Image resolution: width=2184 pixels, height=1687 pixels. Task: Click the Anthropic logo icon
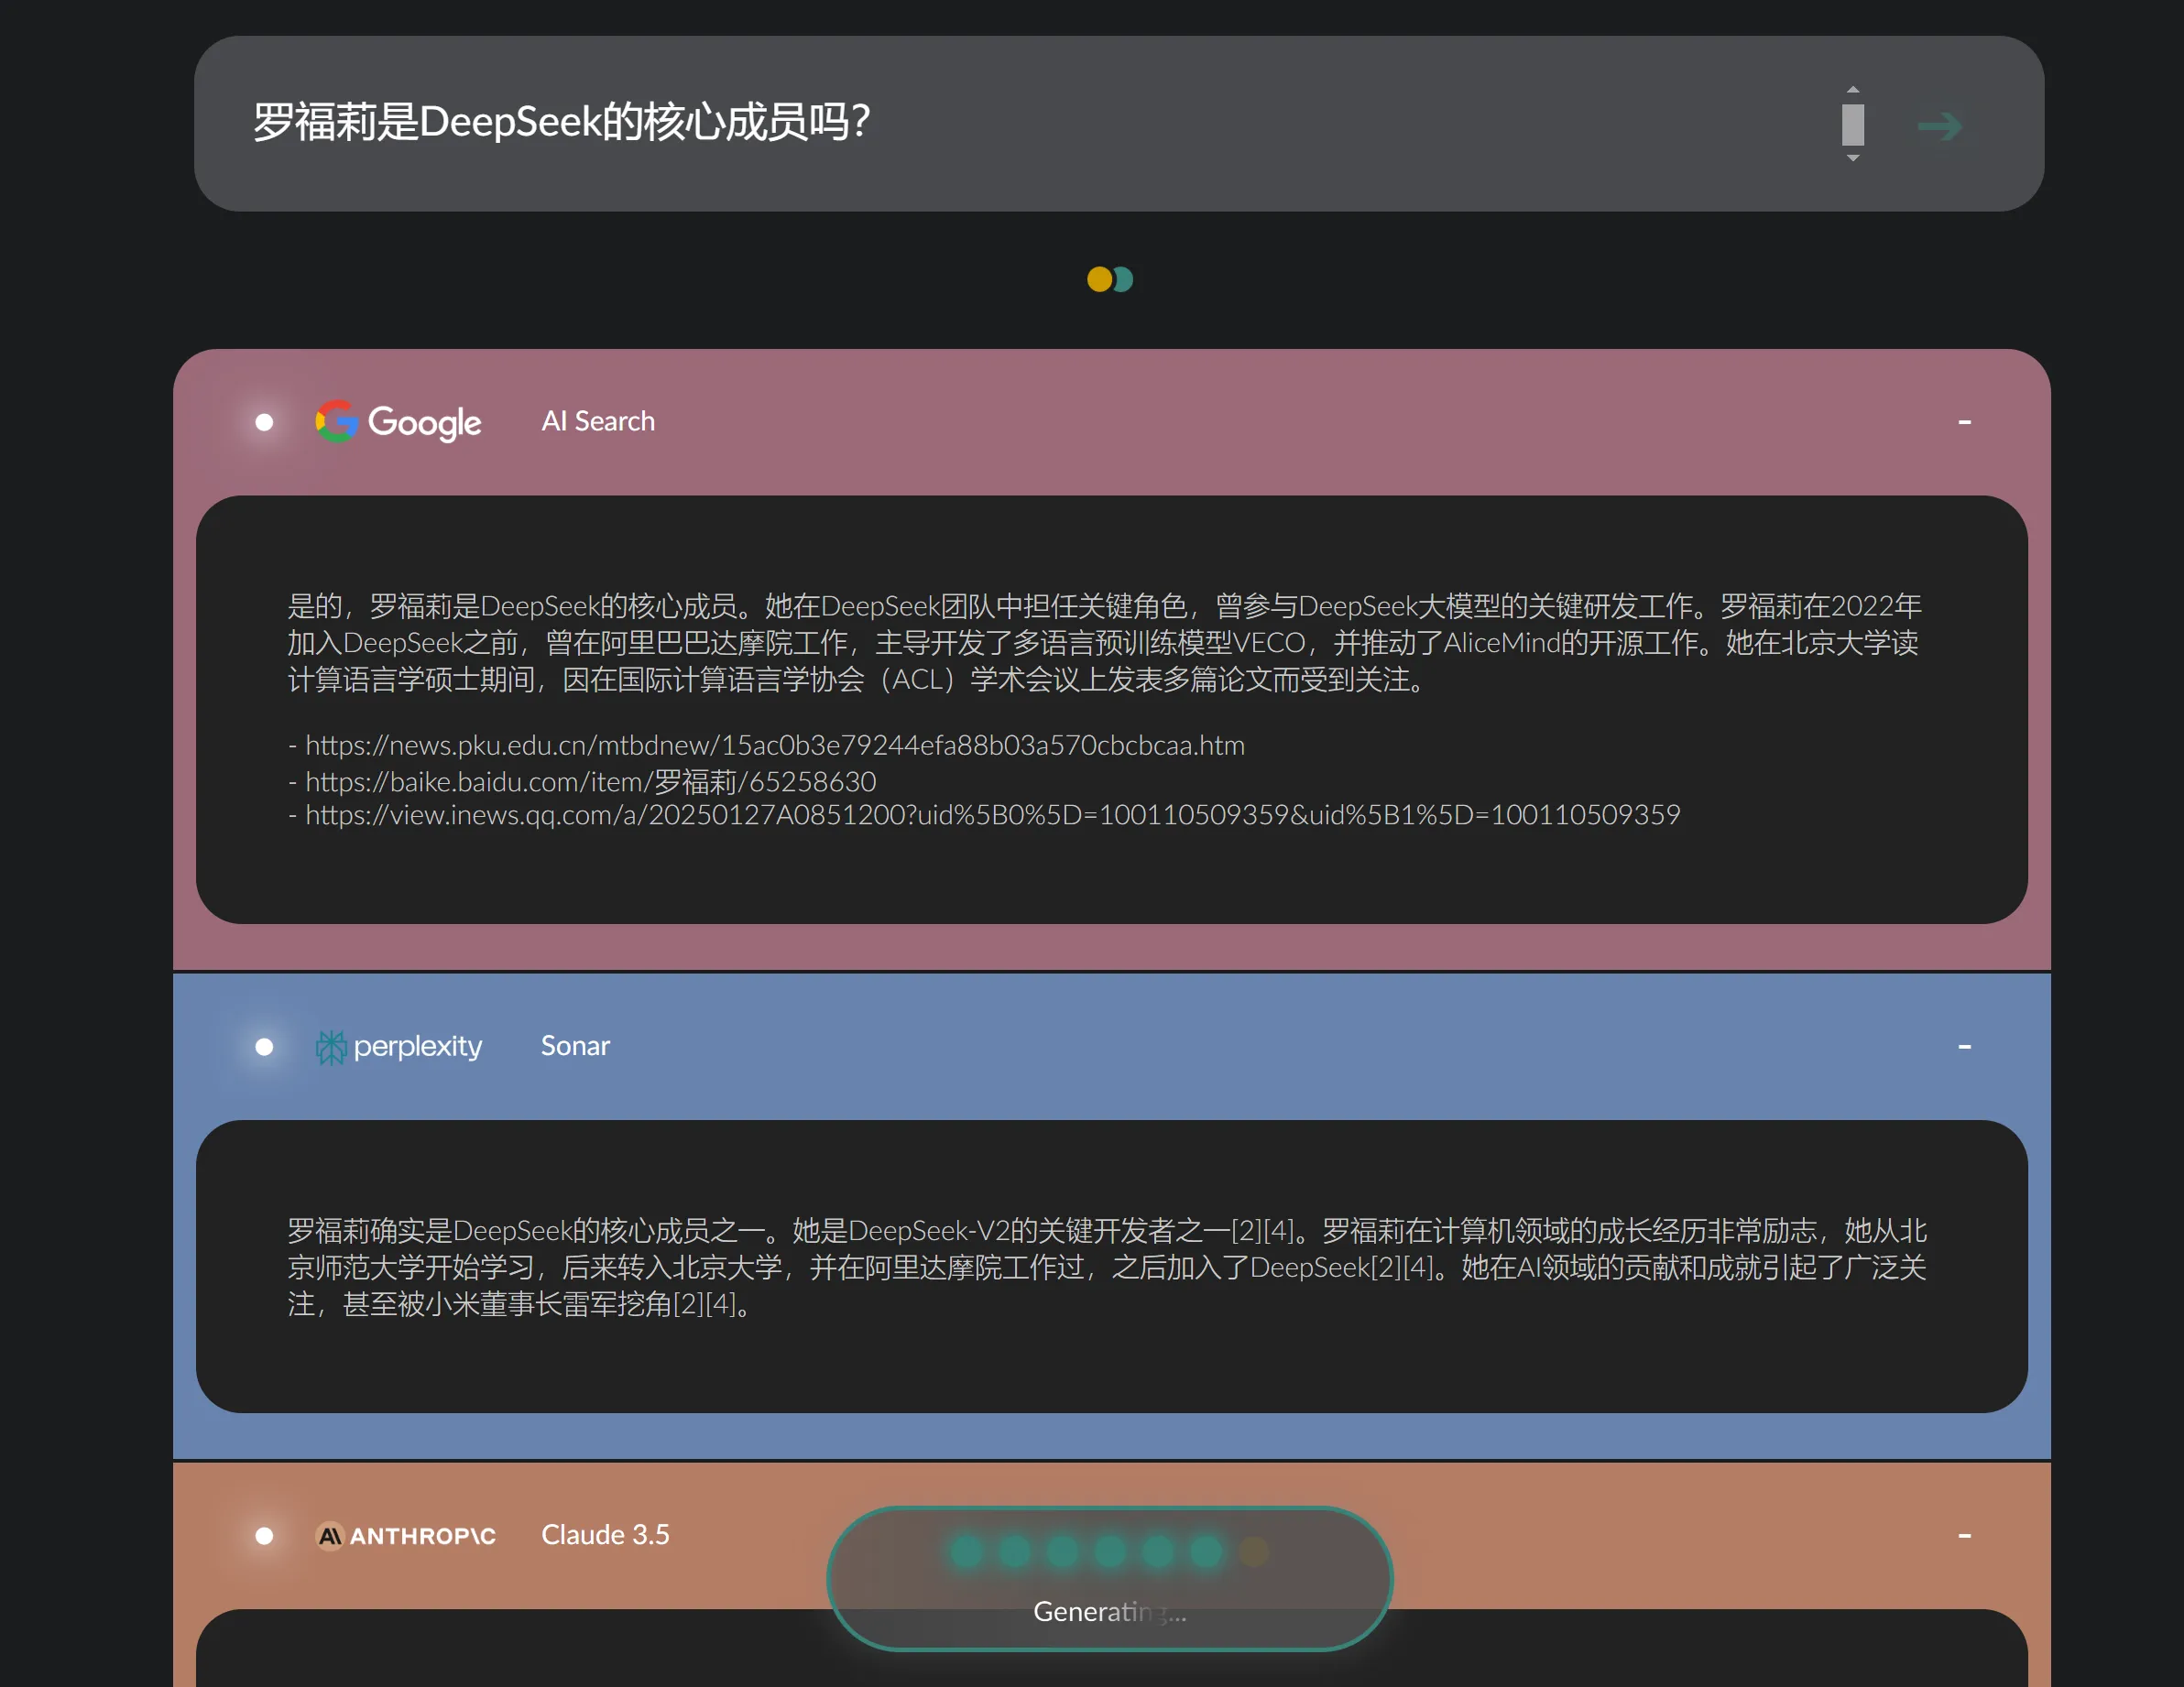[x=330, y=1535]
